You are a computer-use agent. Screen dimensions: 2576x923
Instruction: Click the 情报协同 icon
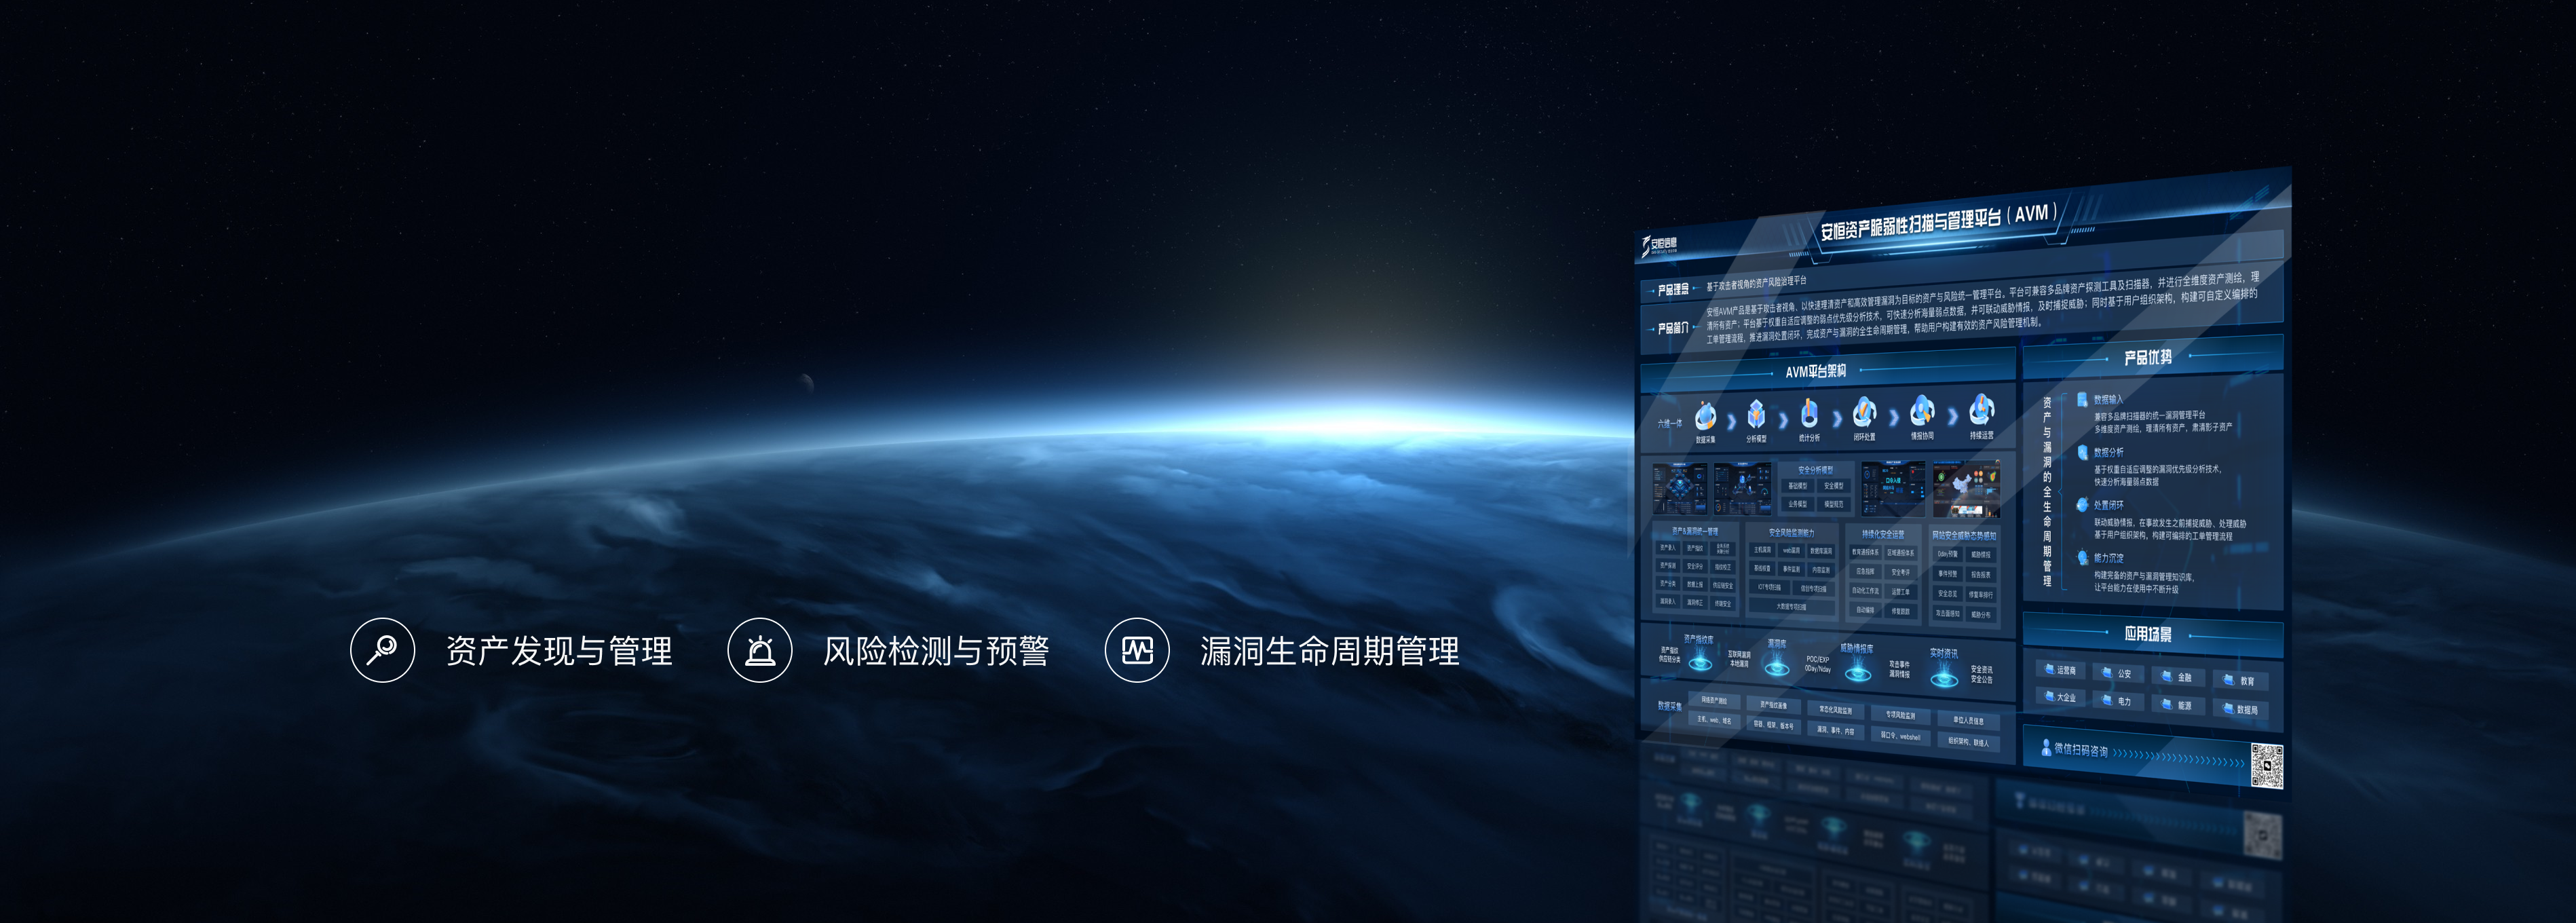pos(1922,410)
